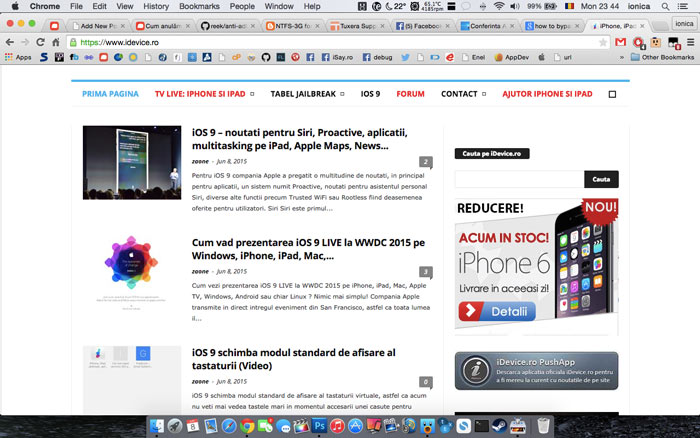This screenshot has width=700, height=438.
Task: Expand the CONTACT navigation dropdown
Action: (463, 94)
